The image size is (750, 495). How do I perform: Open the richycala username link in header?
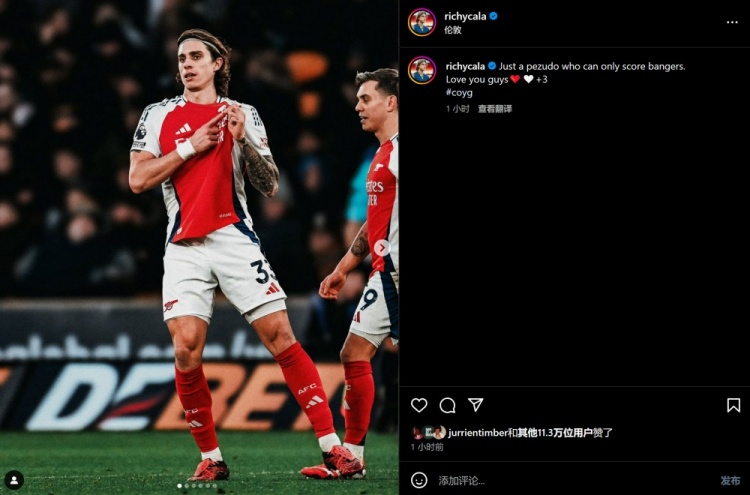coord(465,16)
